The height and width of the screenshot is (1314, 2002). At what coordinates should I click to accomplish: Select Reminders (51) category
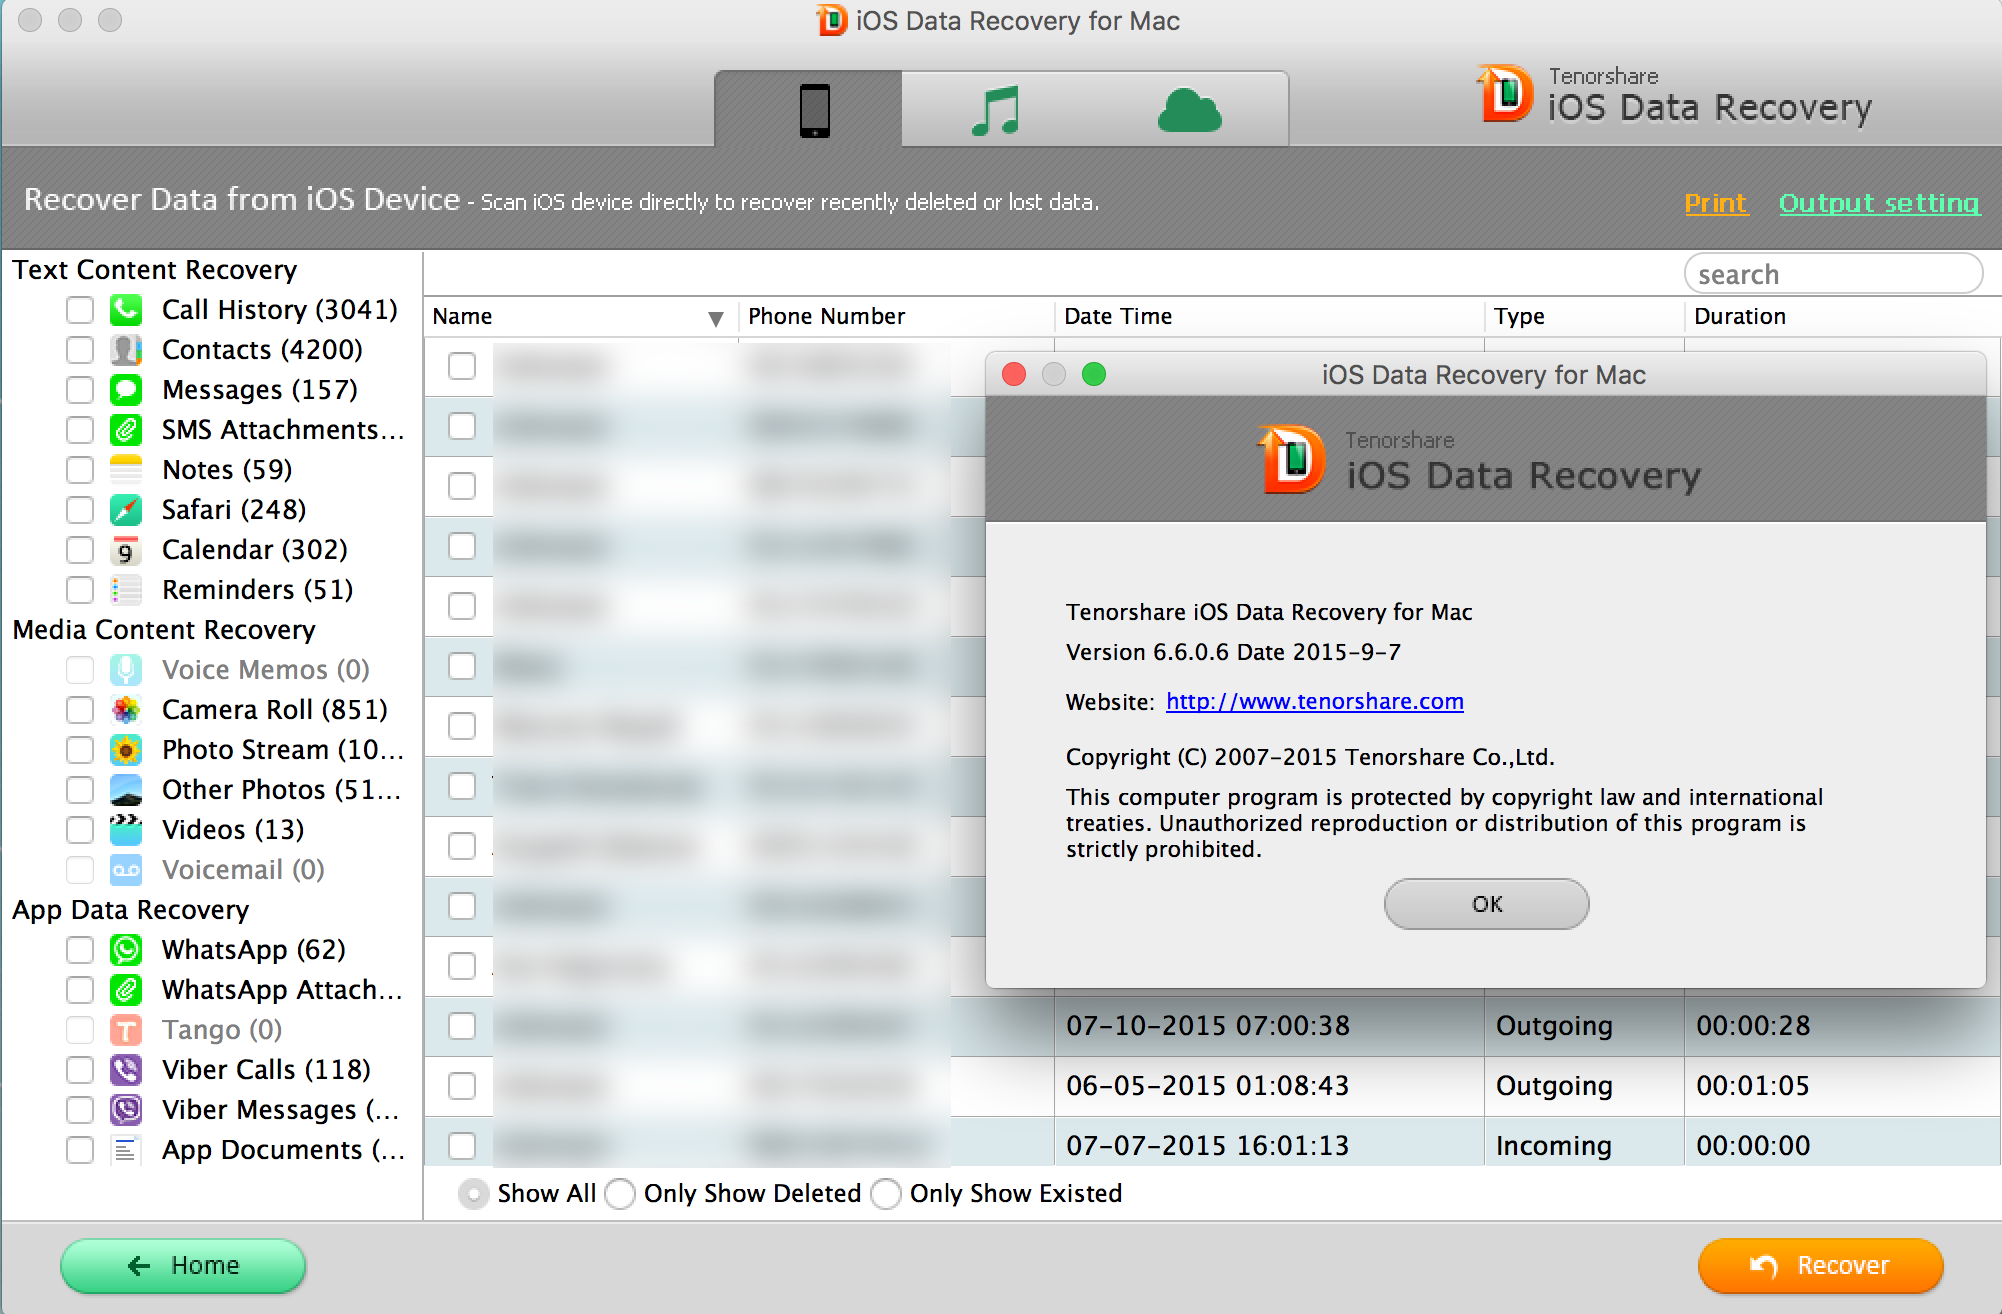click(x=258, y=590)
